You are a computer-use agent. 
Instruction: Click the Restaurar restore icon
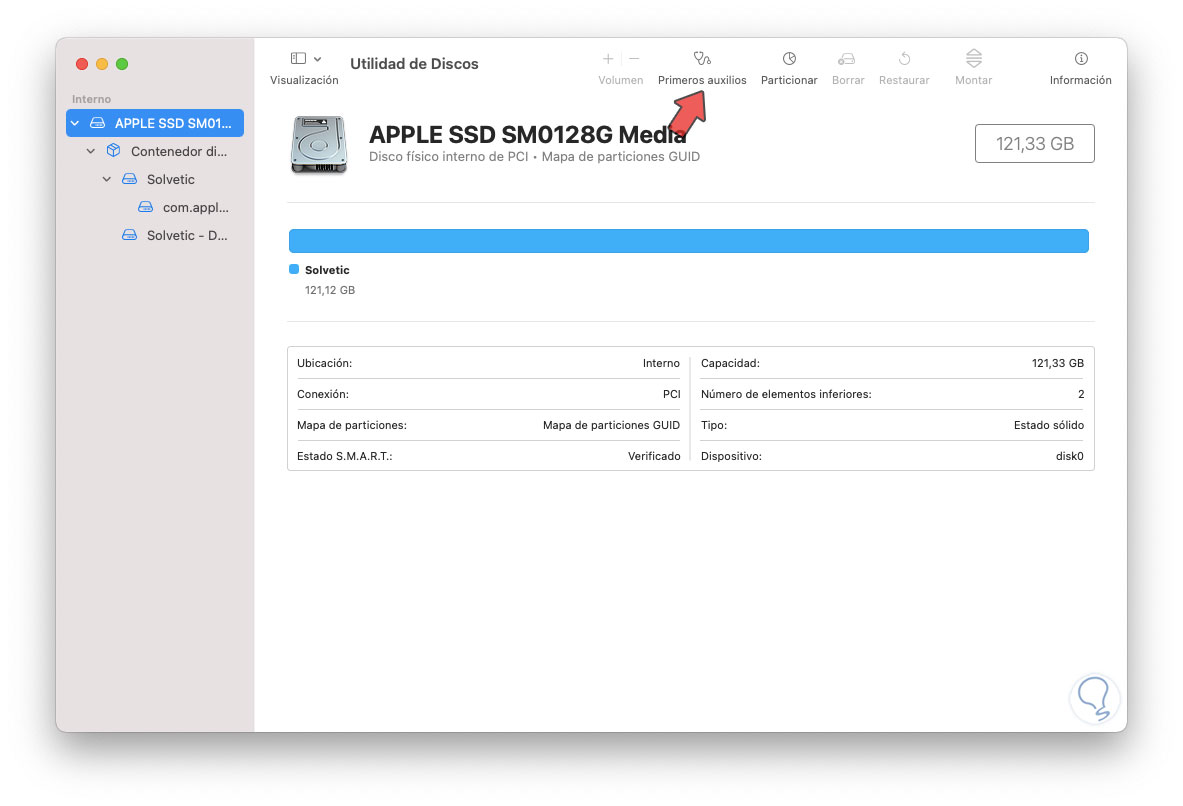(904, 59)
